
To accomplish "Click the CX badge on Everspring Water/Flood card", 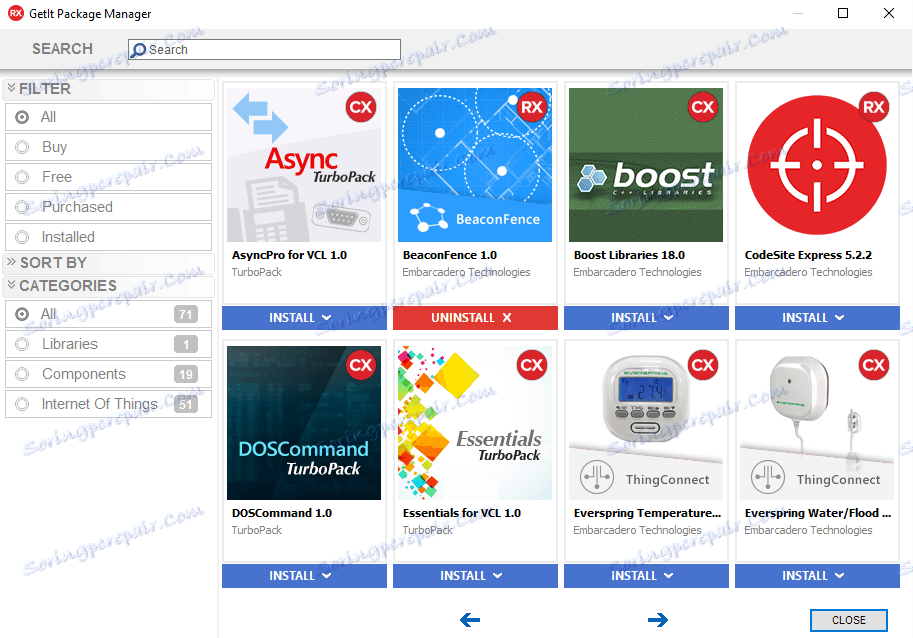I will [x=874, y=365].
